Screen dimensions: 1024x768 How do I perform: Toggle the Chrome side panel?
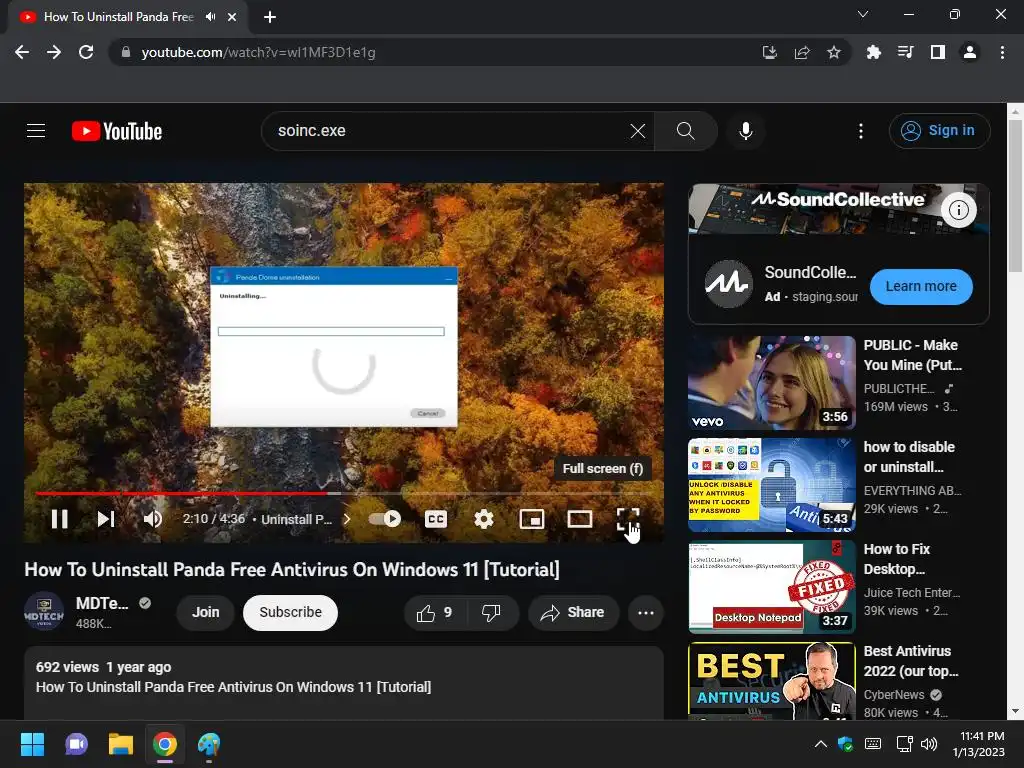(938, 52)
